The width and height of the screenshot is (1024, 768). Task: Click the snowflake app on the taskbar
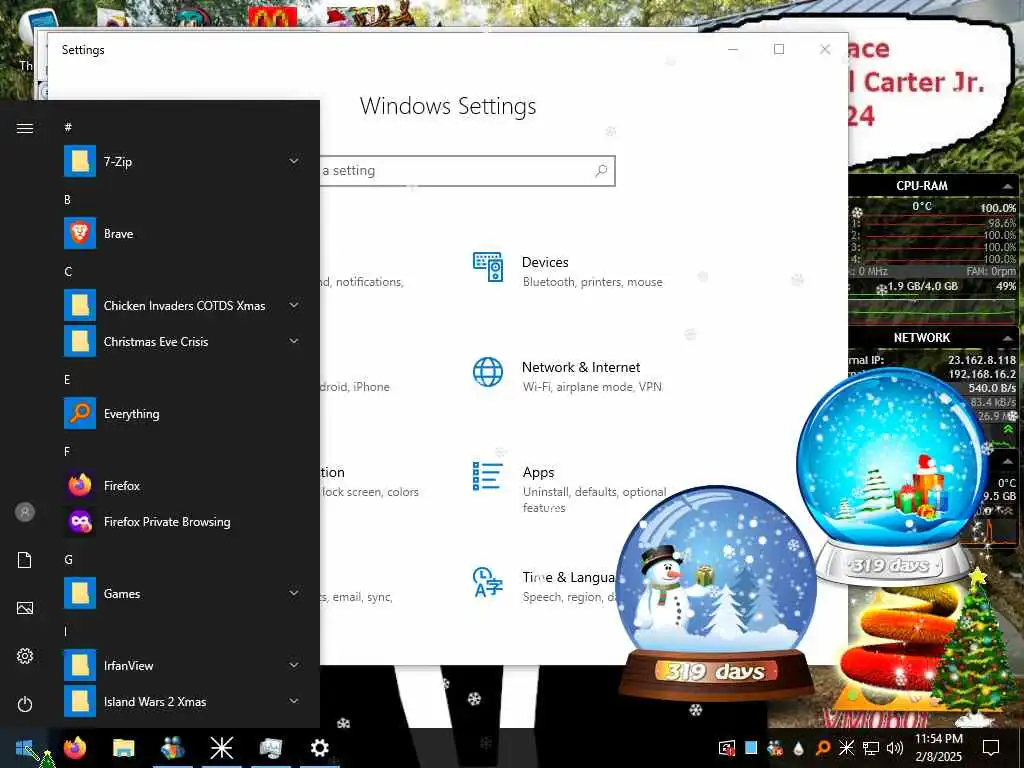pos(221,748)
